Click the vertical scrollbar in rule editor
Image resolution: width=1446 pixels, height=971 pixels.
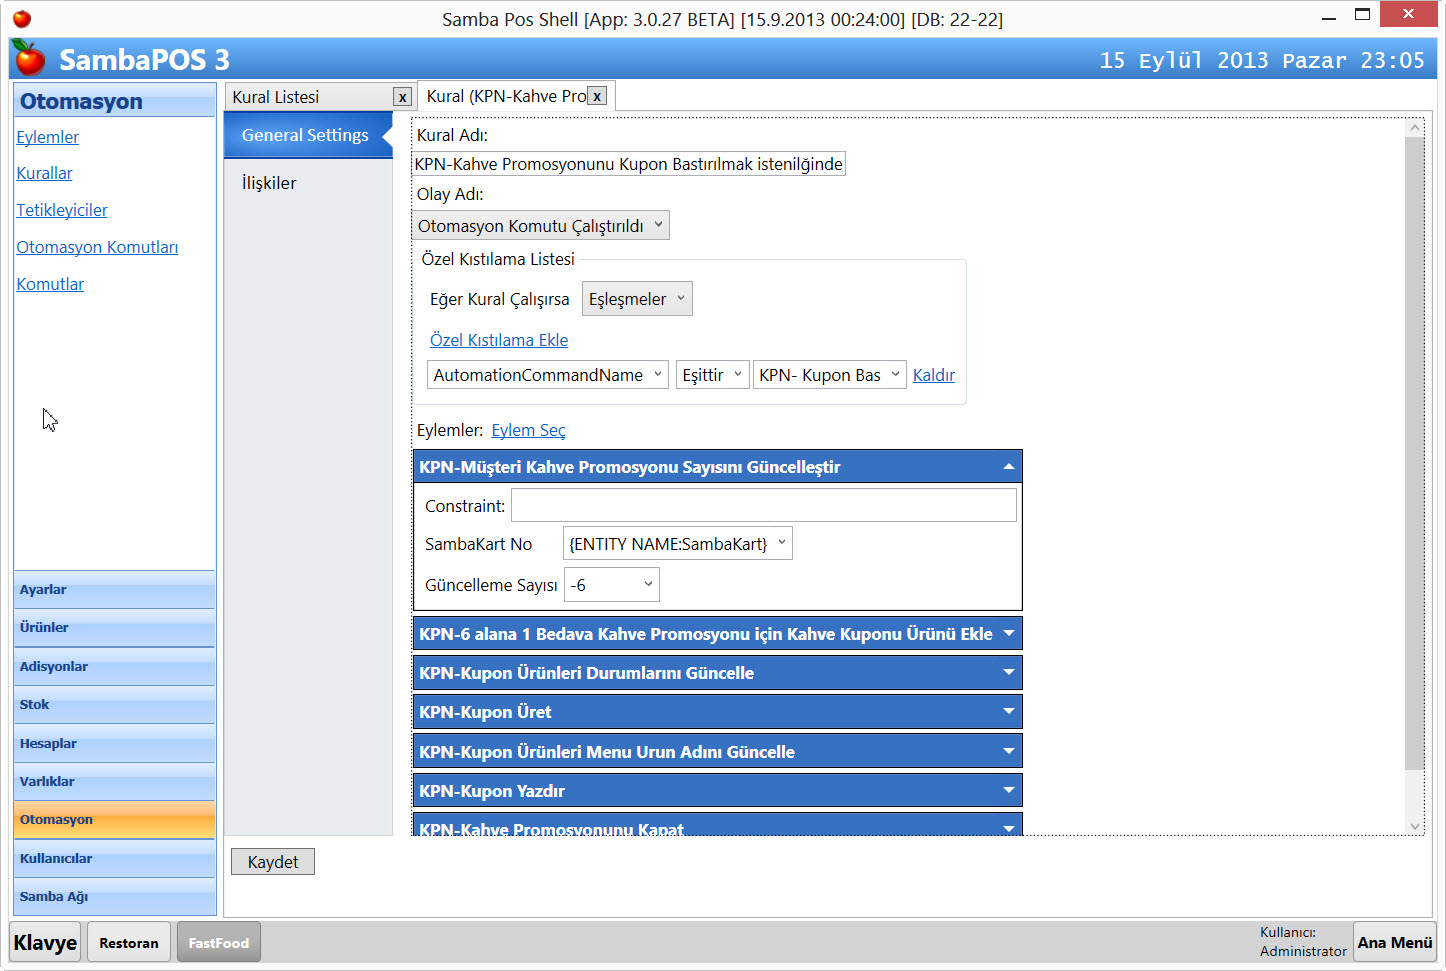1414,450
